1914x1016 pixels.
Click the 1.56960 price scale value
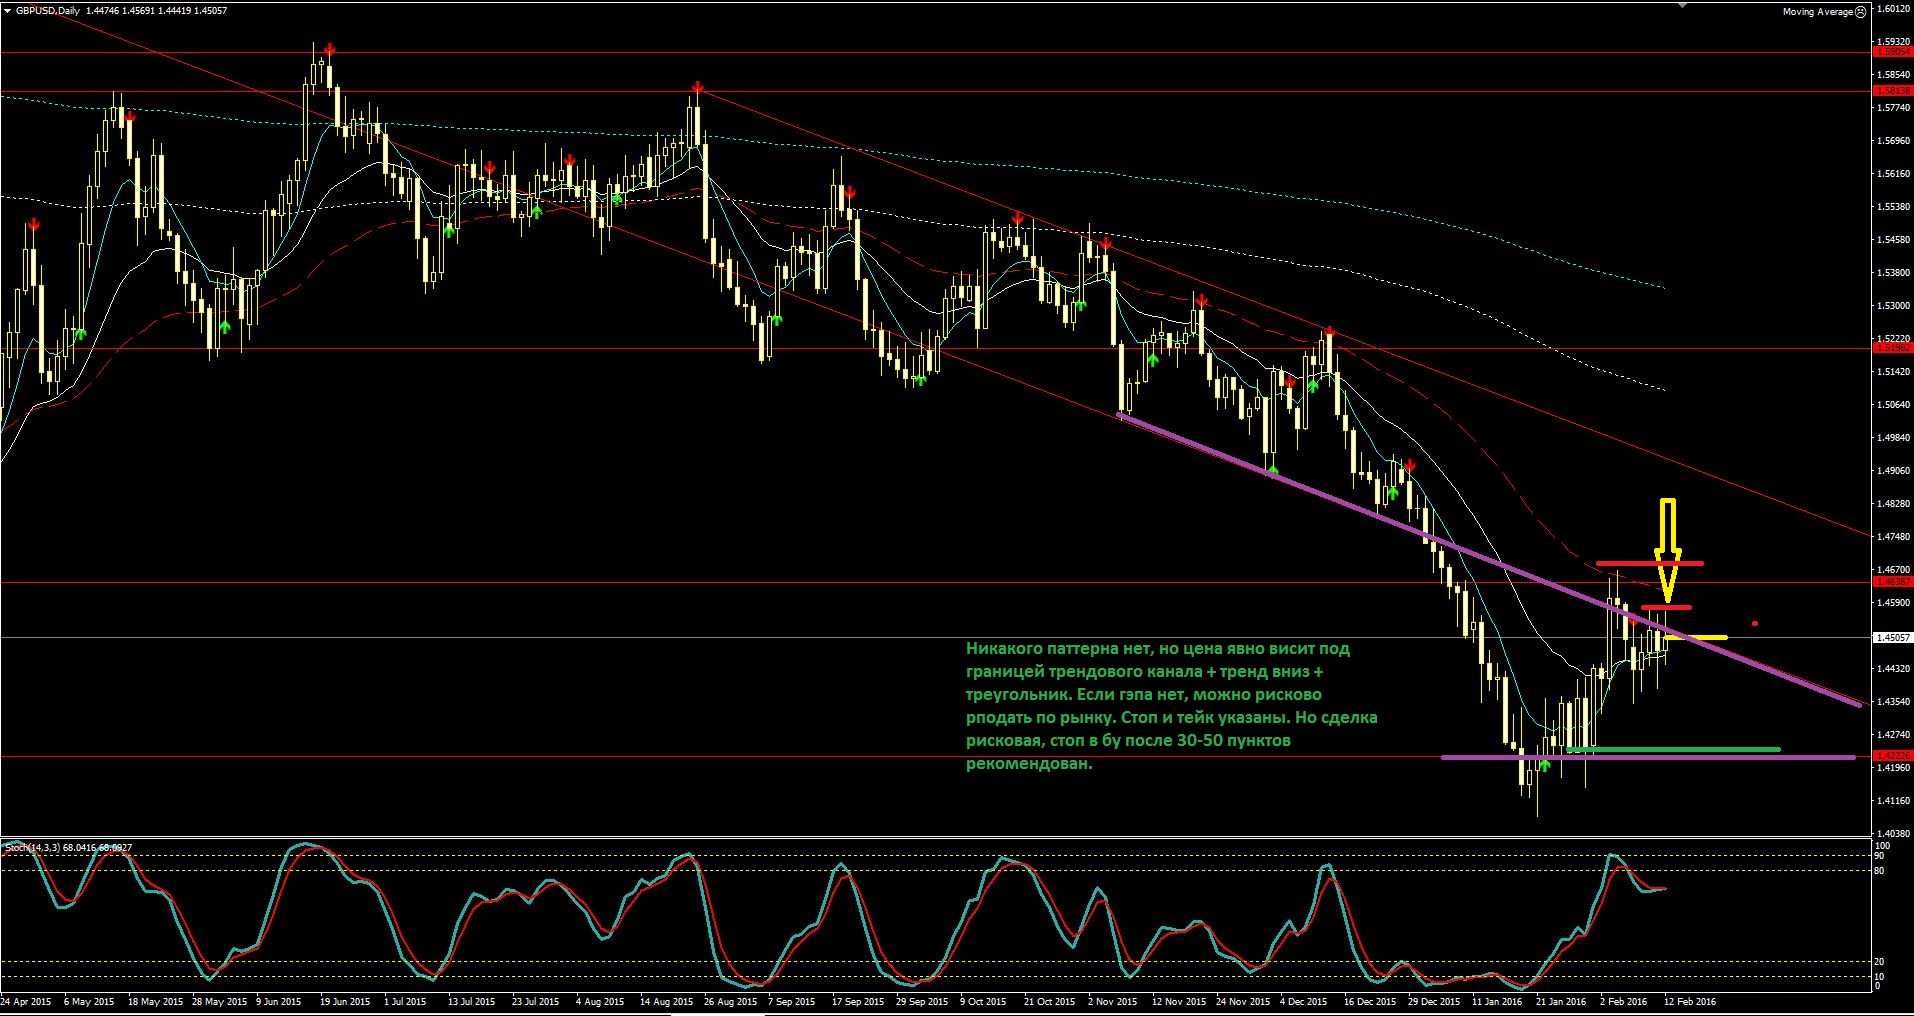[1894, 141]
